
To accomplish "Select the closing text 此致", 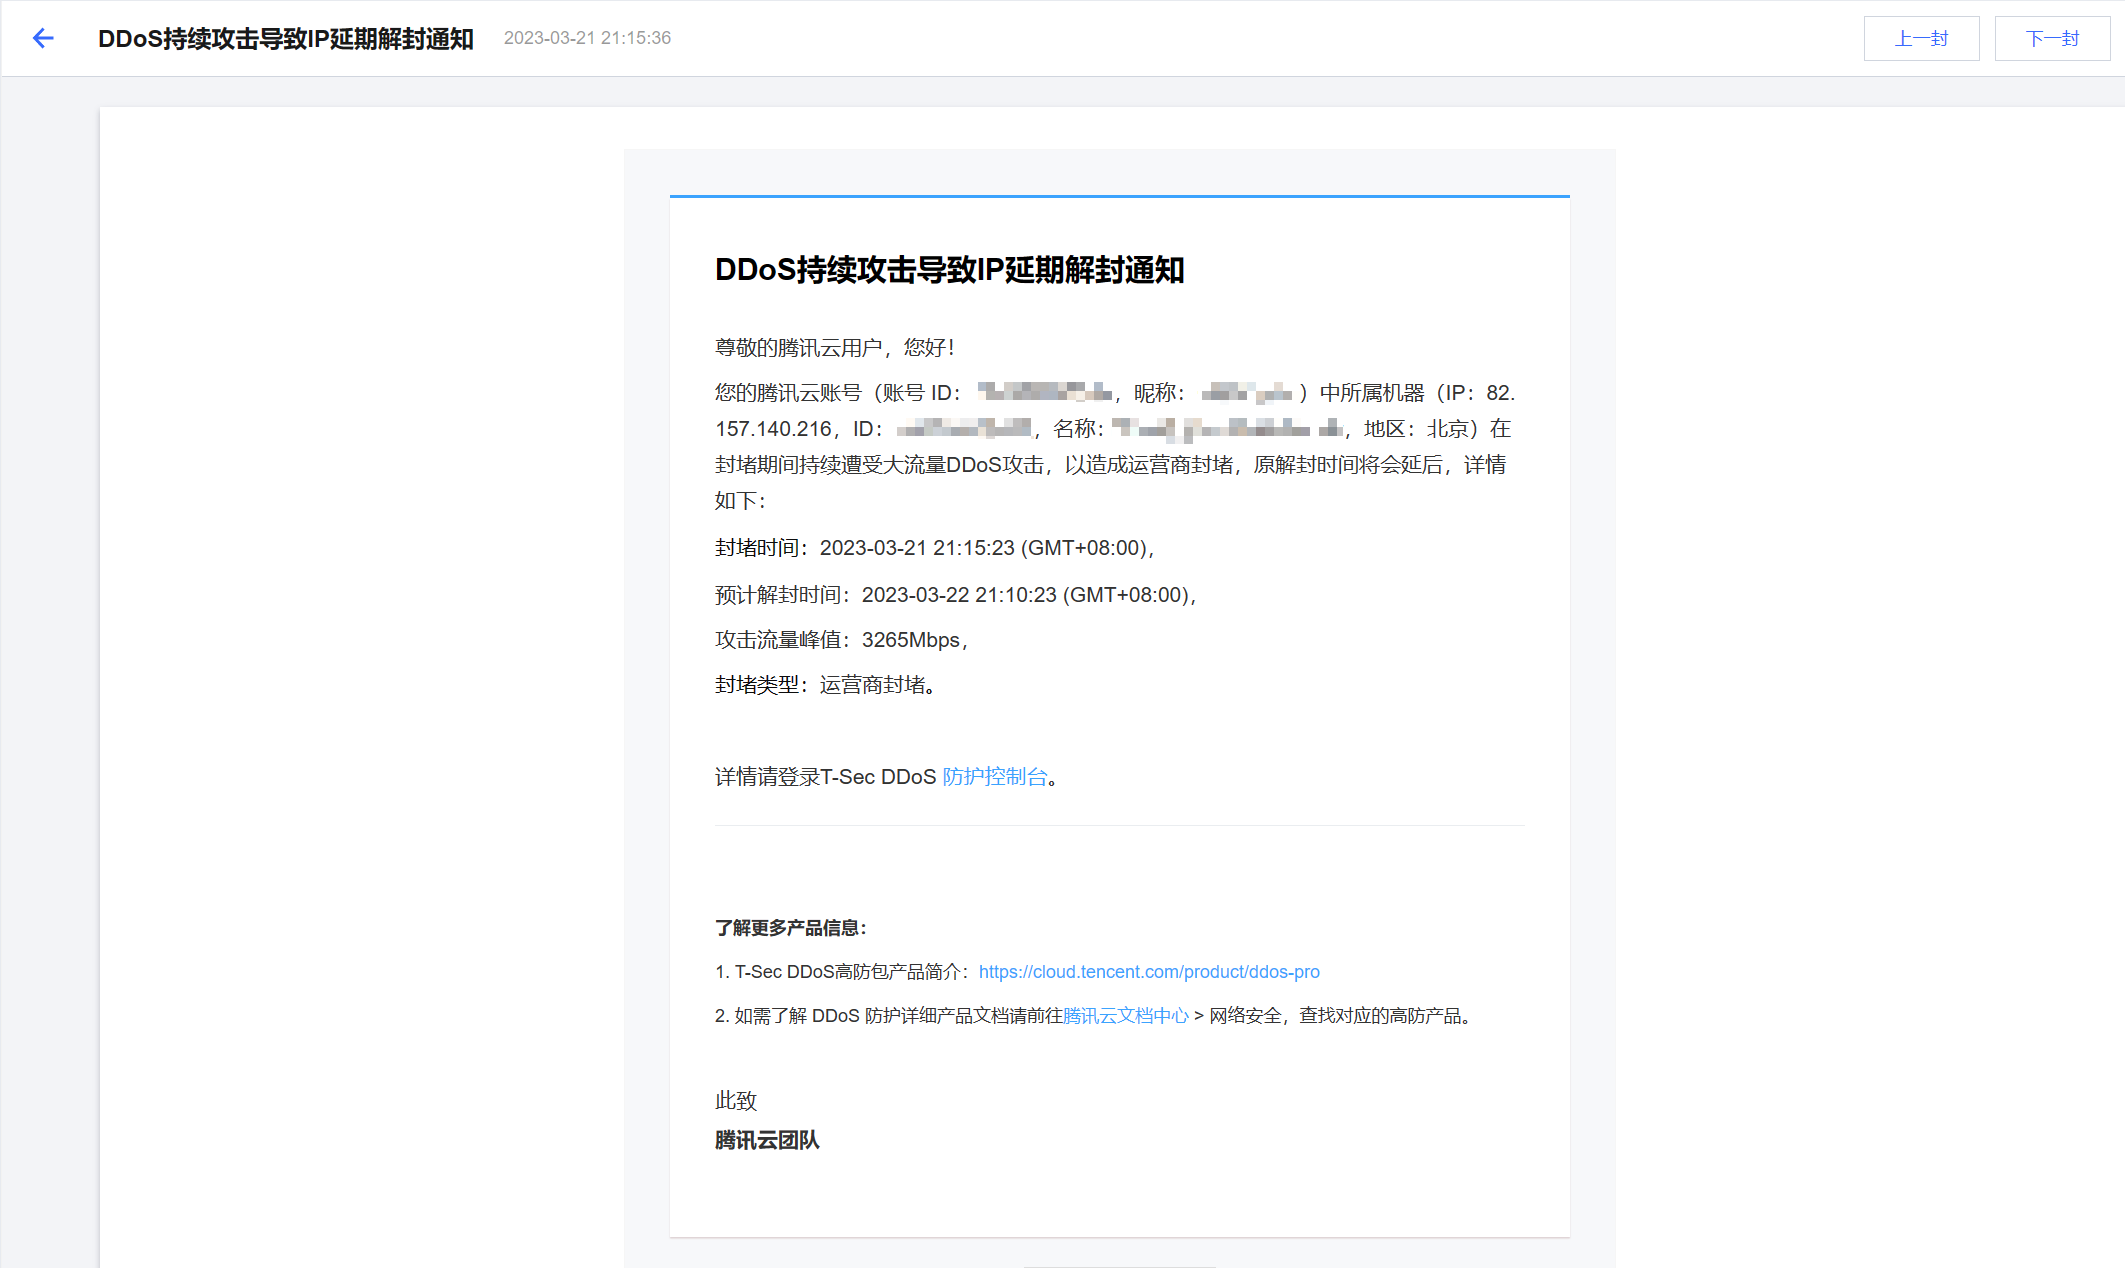I will click(736, 1101).
